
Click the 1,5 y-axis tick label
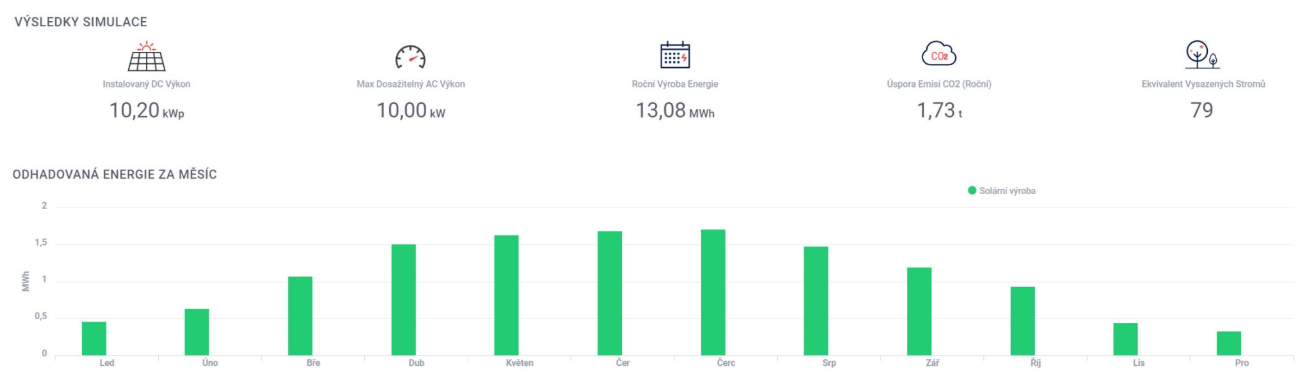point(41,243)
